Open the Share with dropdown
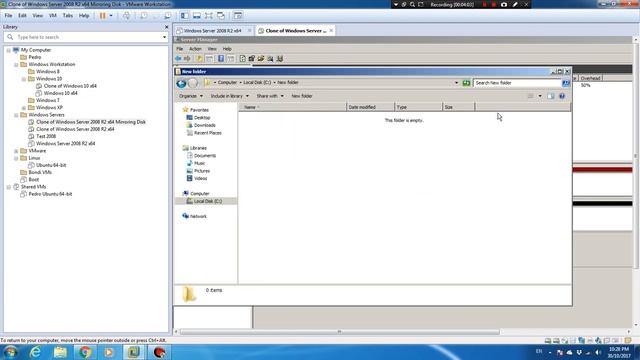 [270, 96]
